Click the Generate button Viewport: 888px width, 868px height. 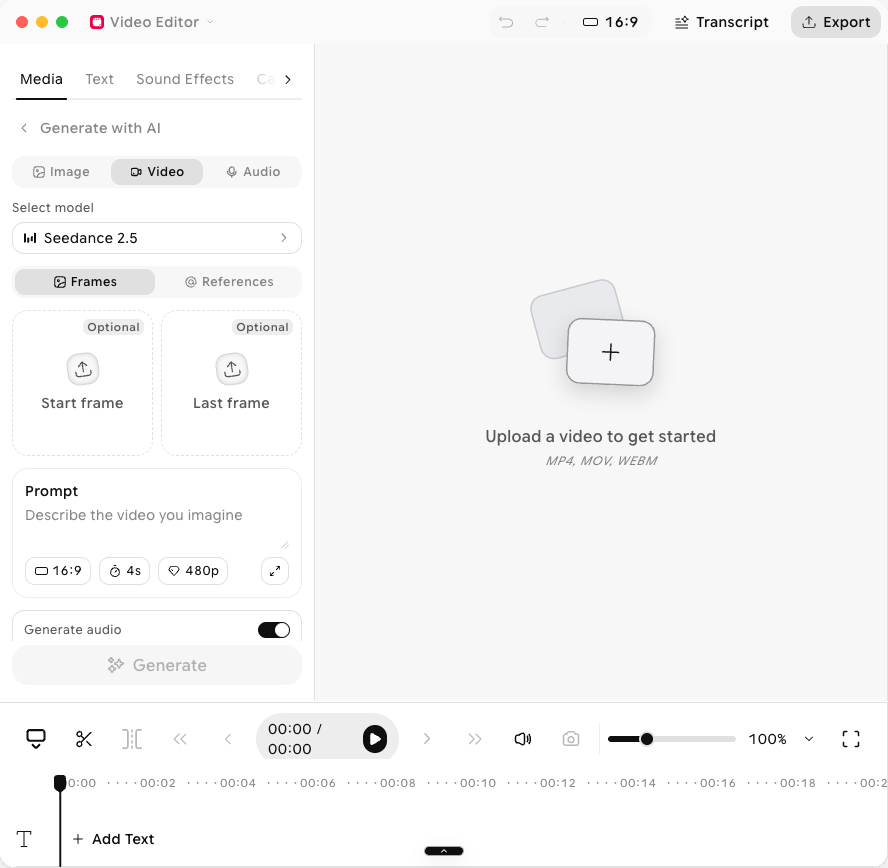pos(157,665)
